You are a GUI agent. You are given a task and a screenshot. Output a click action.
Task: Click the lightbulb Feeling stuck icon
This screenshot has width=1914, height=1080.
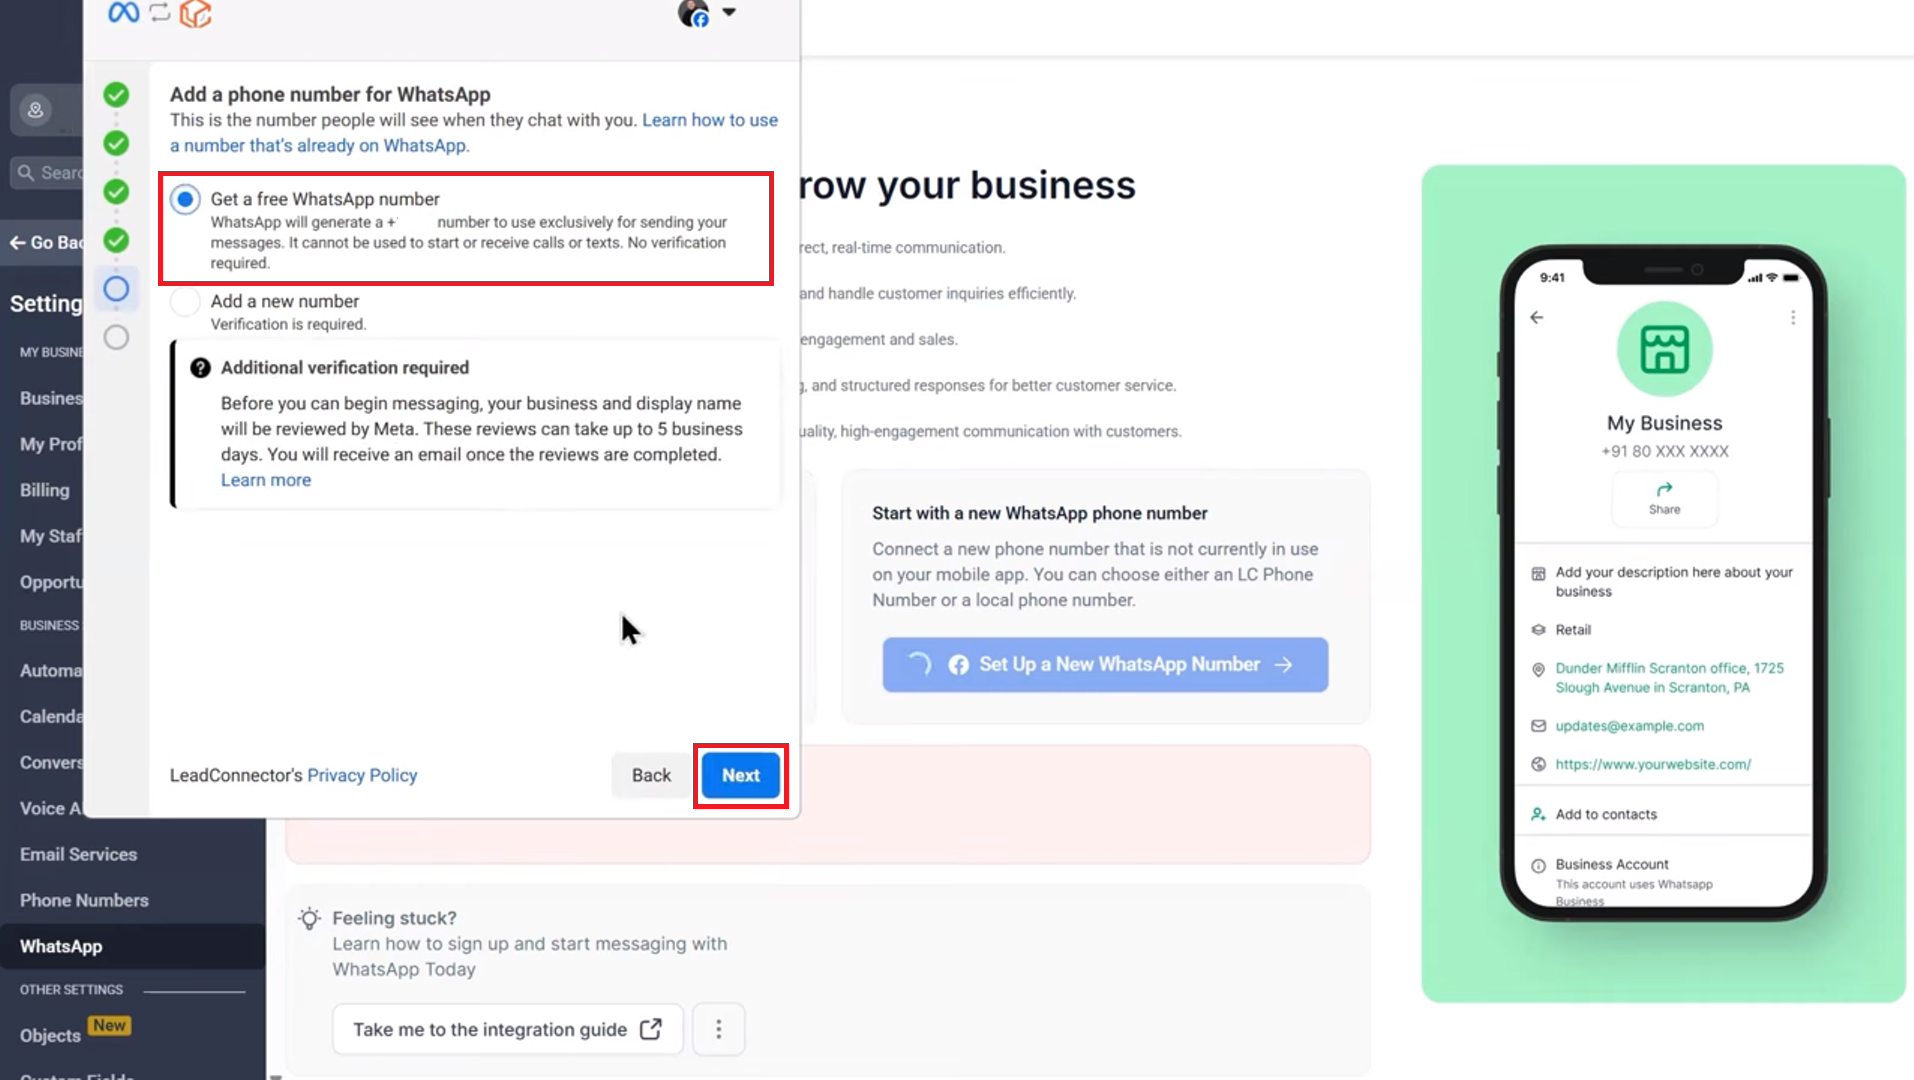310,918
